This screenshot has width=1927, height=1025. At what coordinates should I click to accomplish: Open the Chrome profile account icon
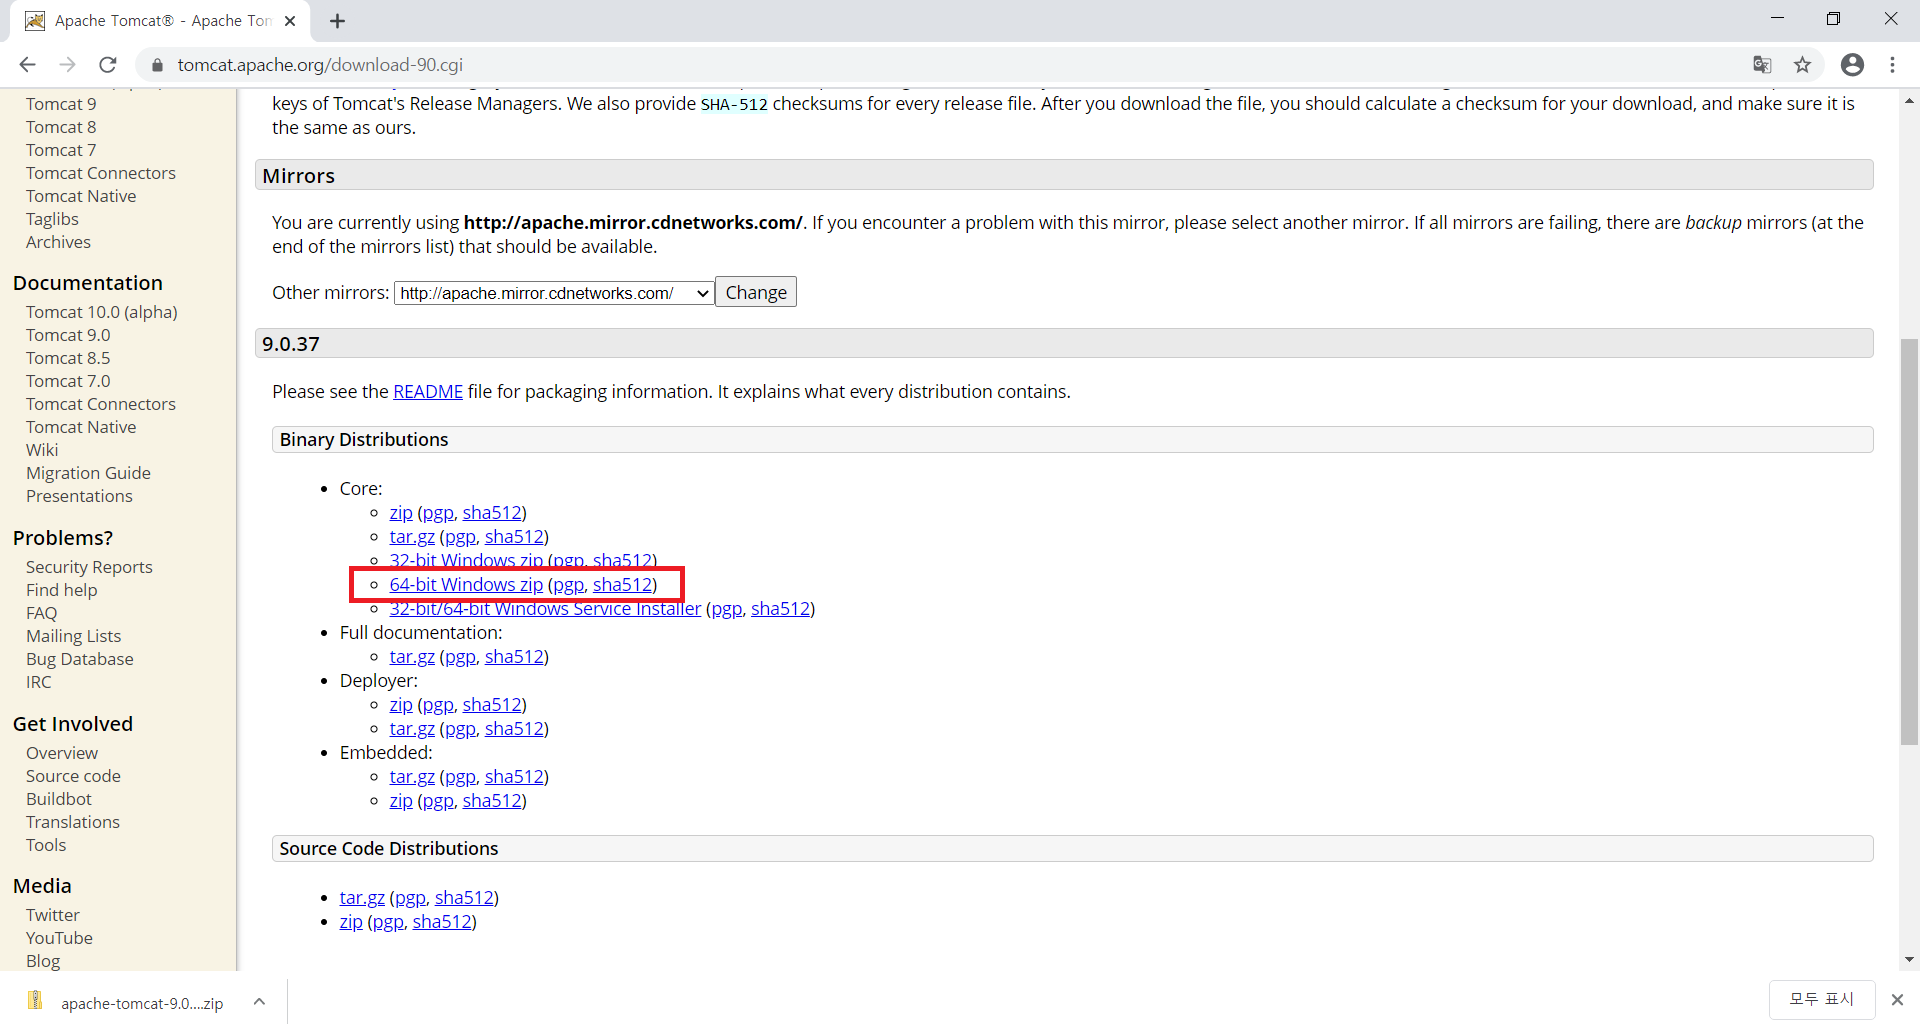click(1852, 65)
